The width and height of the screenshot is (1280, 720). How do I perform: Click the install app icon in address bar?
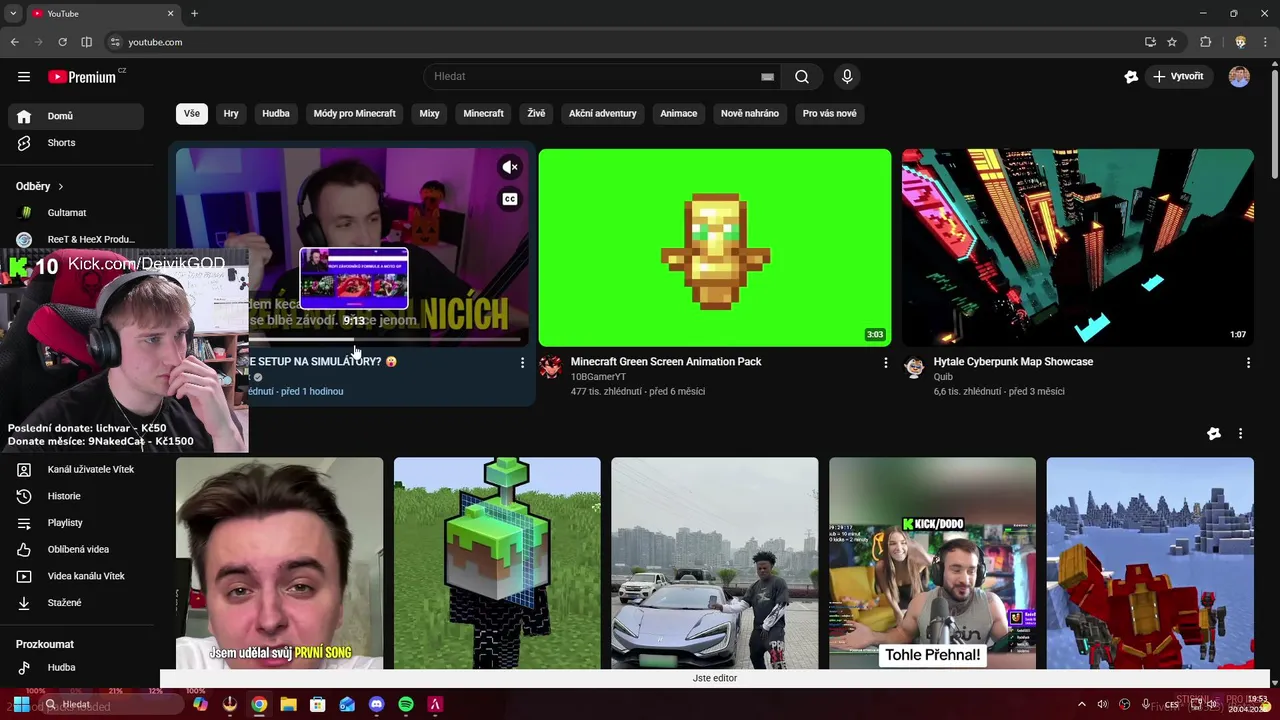point(1150,42)
